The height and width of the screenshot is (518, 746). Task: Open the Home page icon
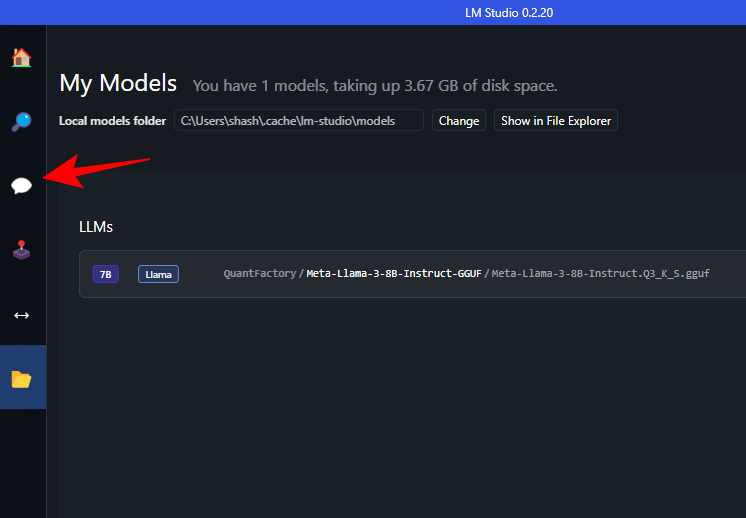coord(21,58)
